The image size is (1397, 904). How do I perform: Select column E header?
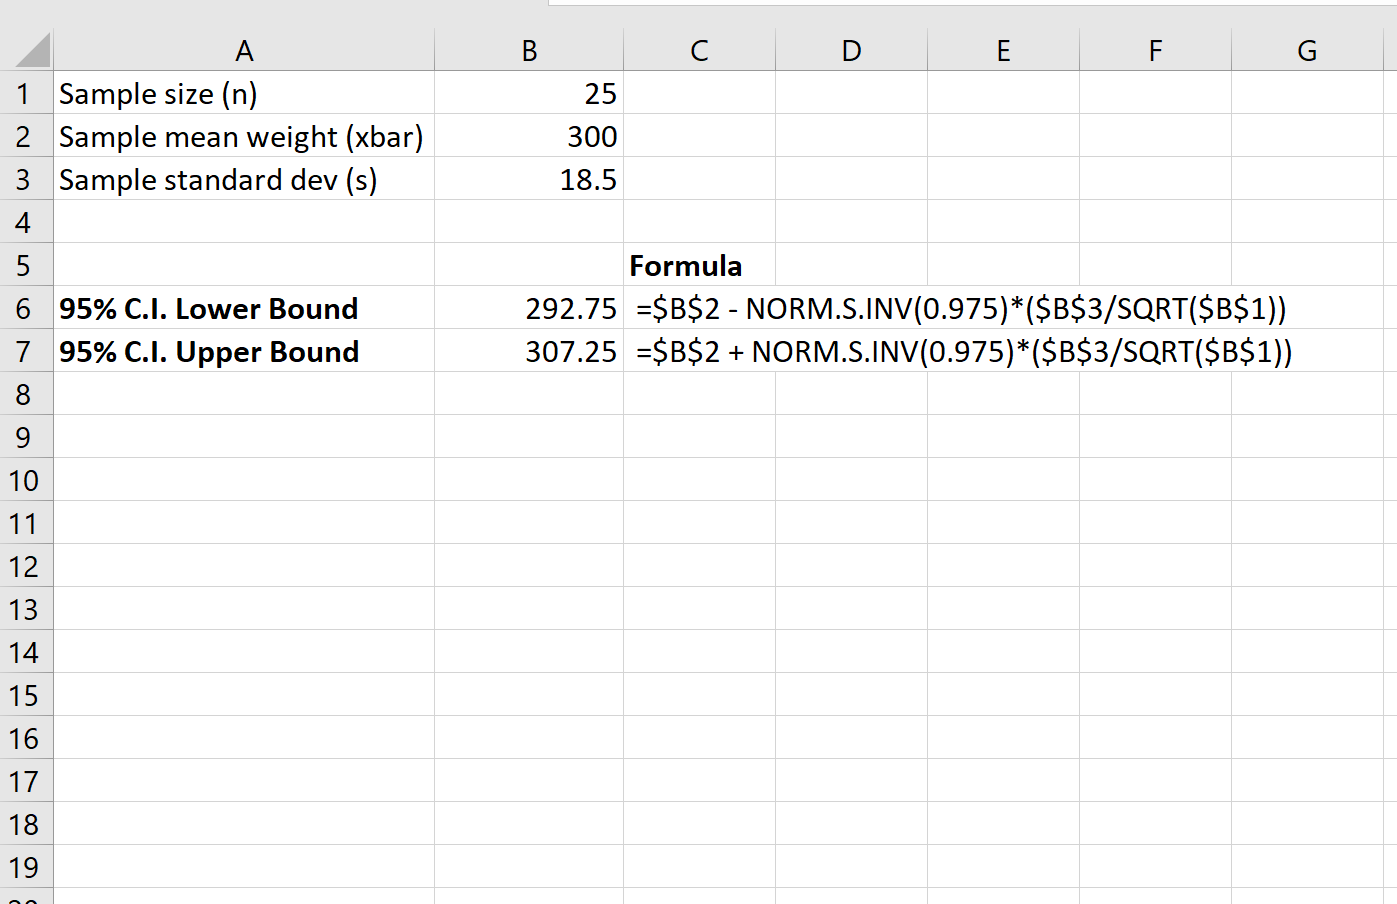tap(1003, 51)
